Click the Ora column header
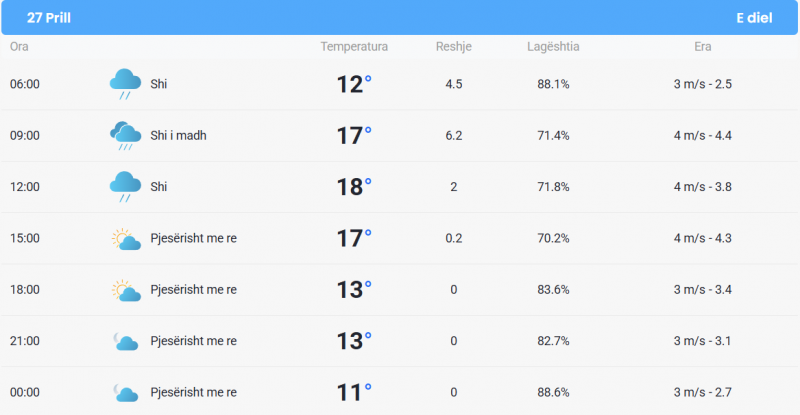This screenshot has width=800, height=415. [x=19, y=46]
